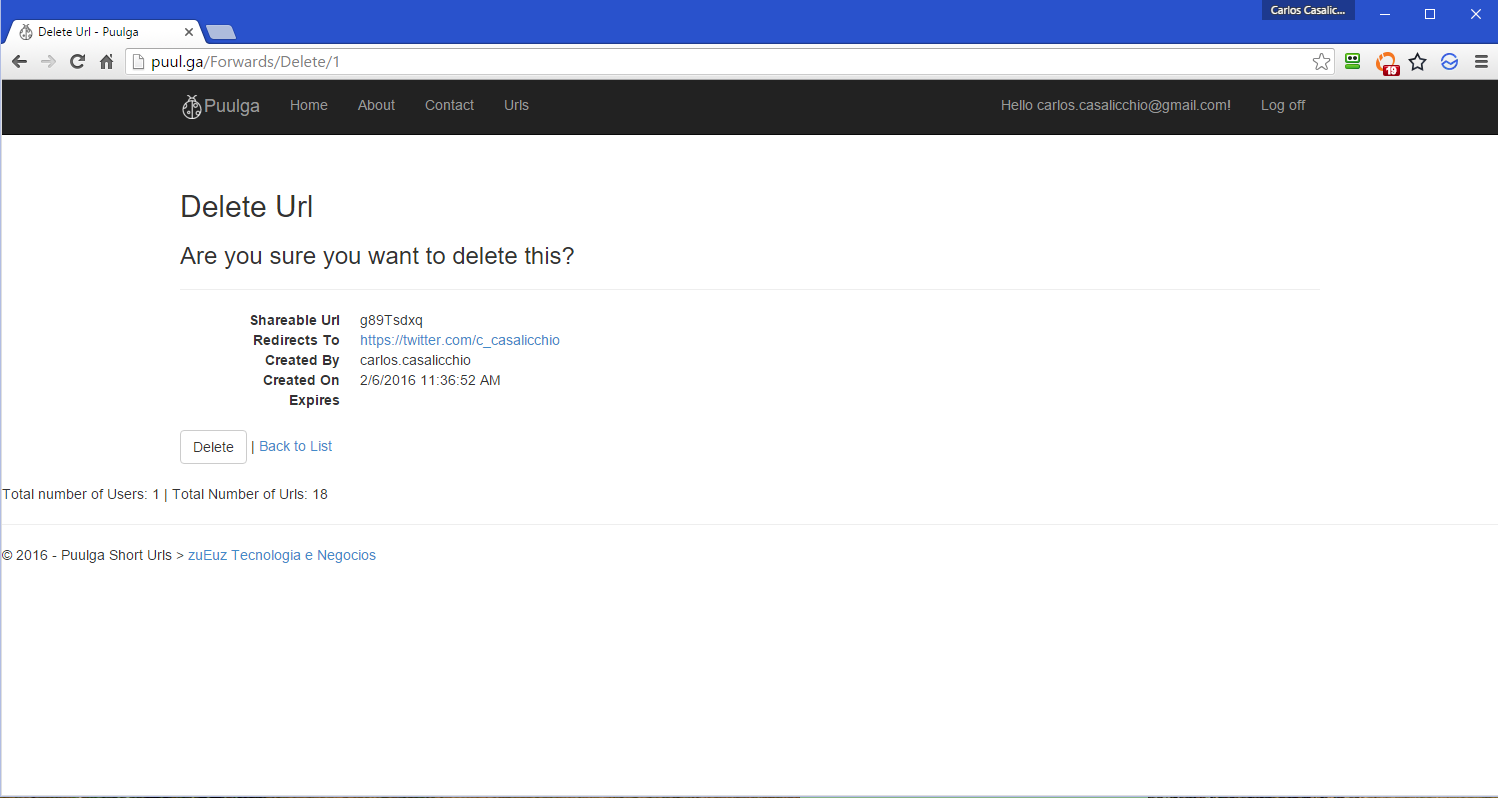Follow the Back to List link
This screenshot has width=1498, height=798.
pos(295,446)
